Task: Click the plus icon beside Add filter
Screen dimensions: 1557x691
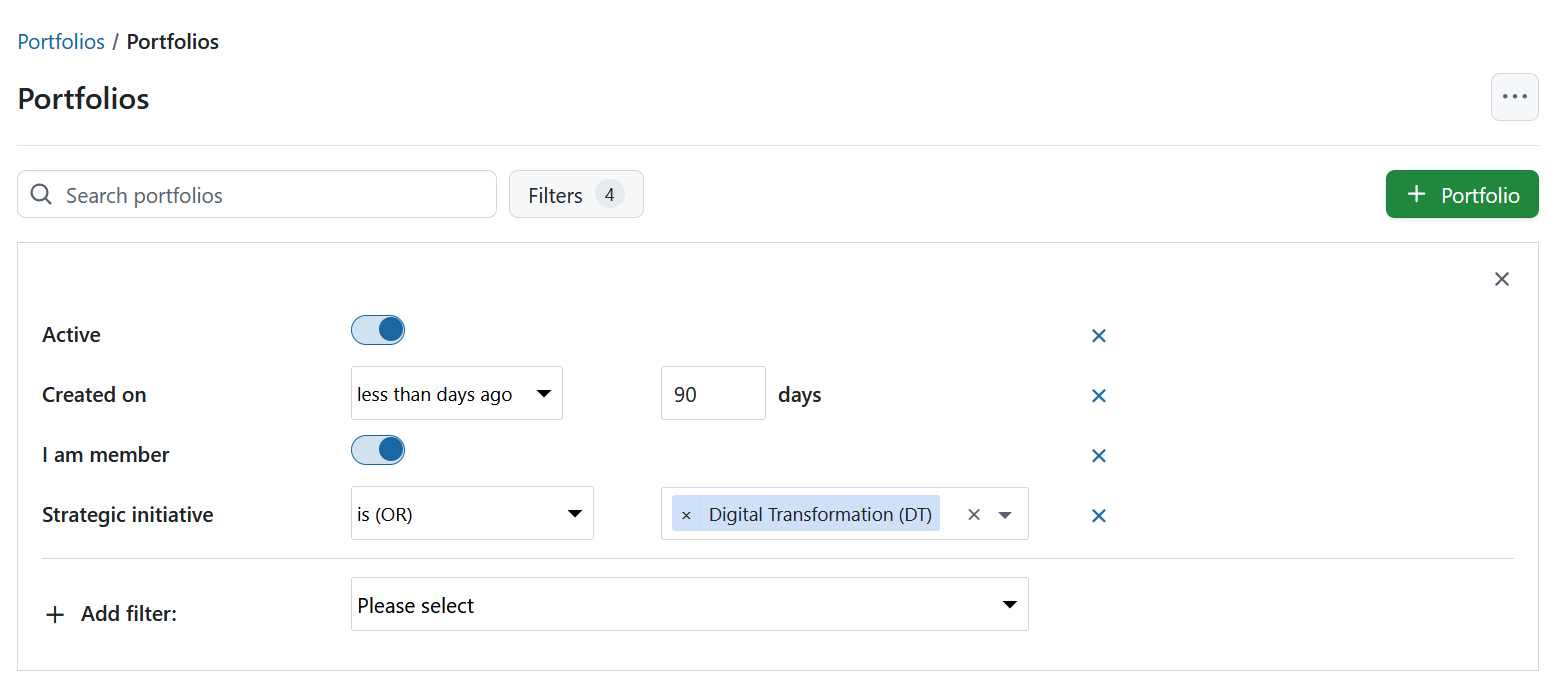Action: point(55,613)
